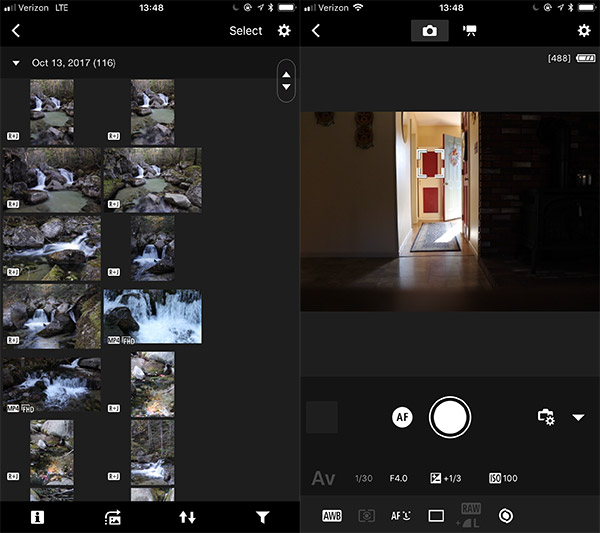Open camera settings icon beside shutter

[545, 417]
